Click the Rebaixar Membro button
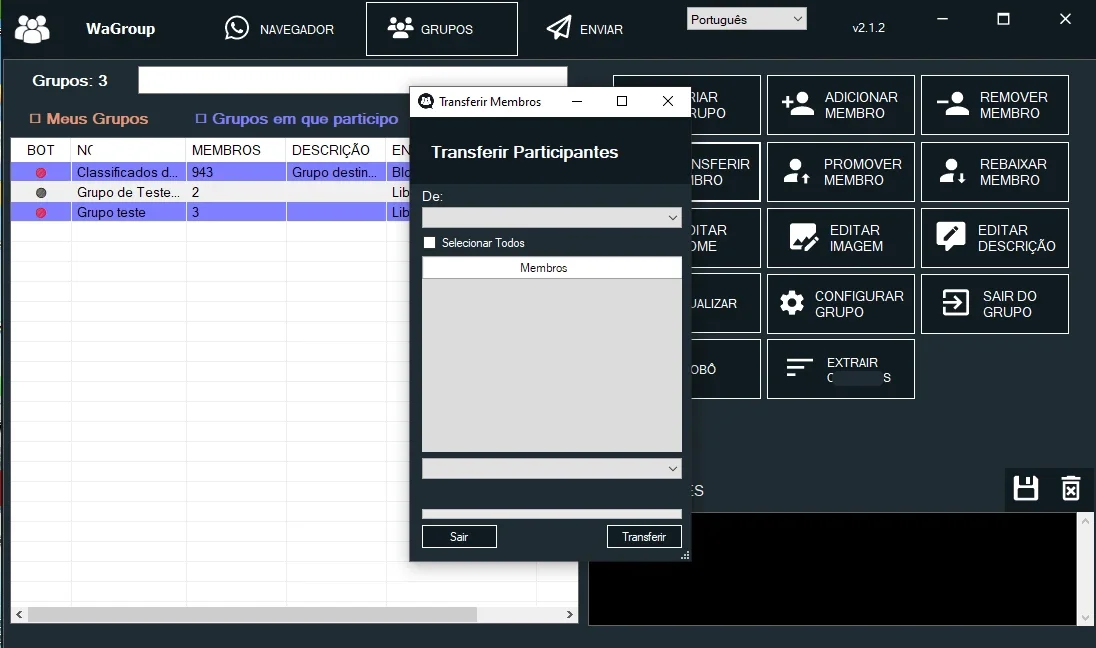Screen dimensions: 1096x648 click(995, 172)
